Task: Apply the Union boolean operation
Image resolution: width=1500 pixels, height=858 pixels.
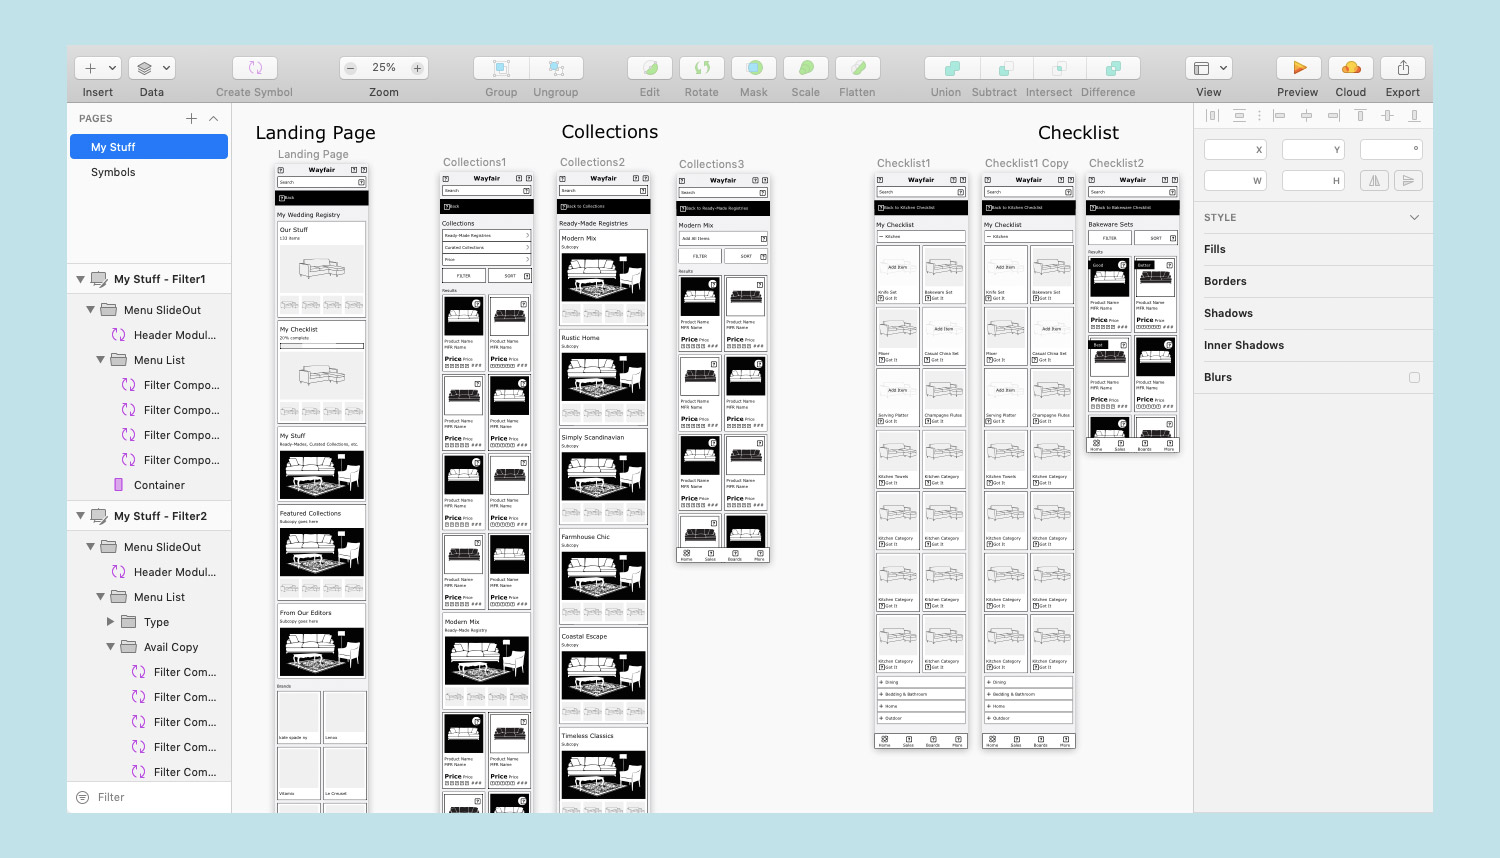Action: tap(952, 68)
